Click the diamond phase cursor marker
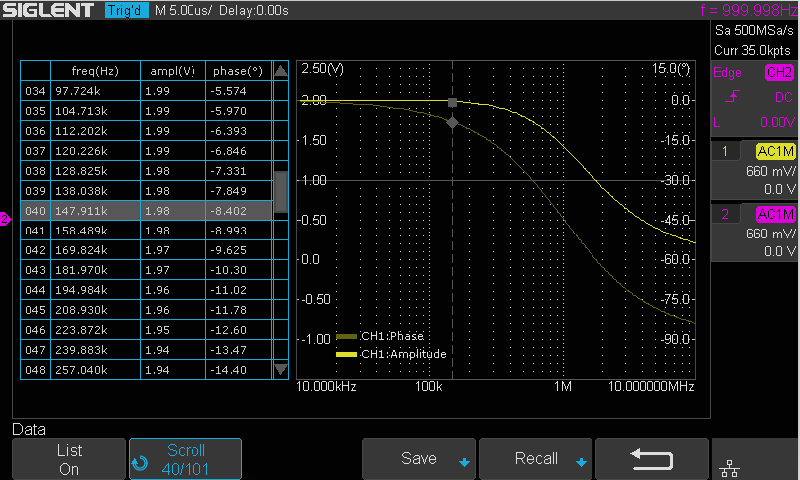Image resolution: width=800 pixels, height=480 pixels. click(452, 122)
